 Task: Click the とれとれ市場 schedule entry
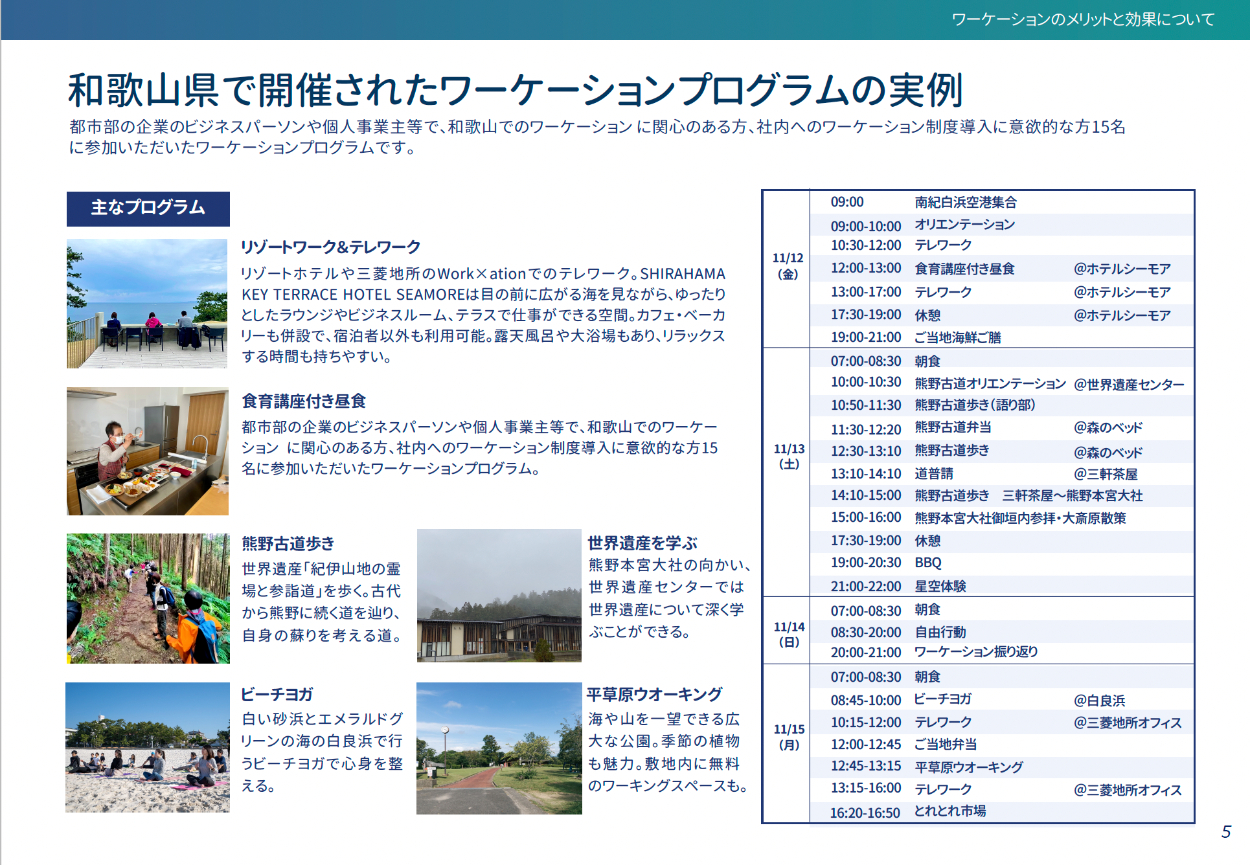tap(950, 811)
